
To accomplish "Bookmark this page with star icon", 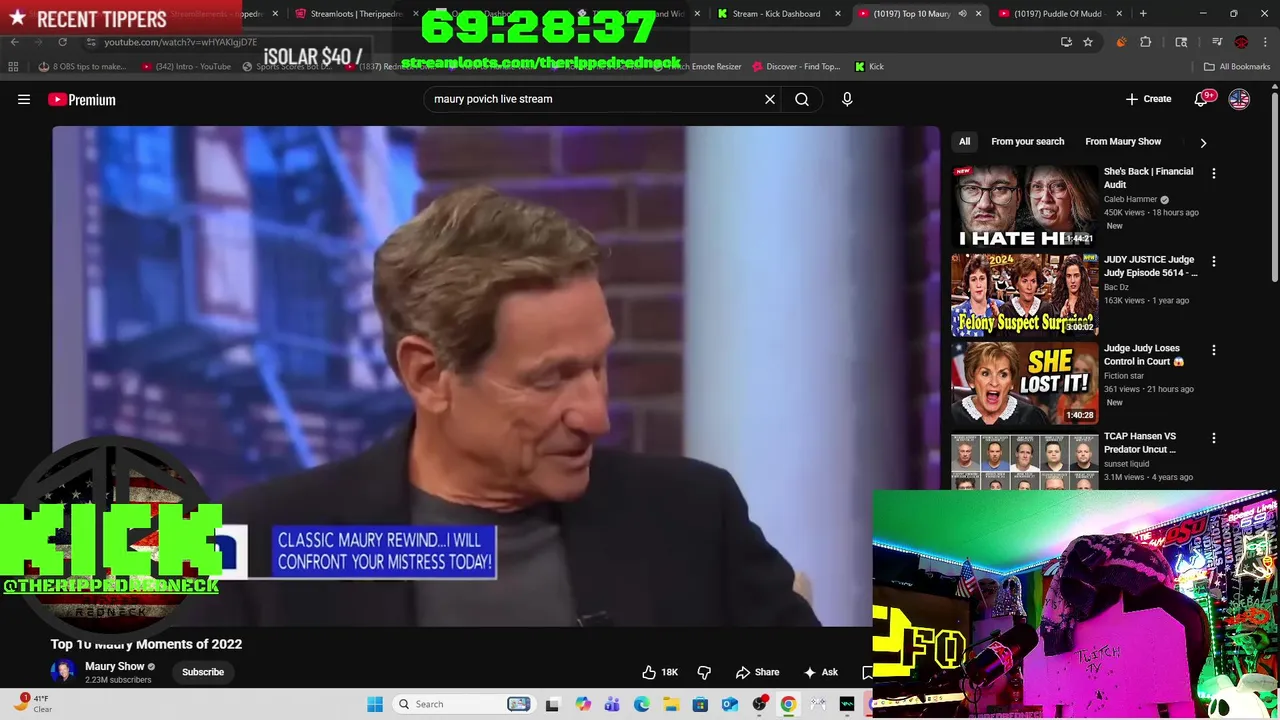I will coord(1088,42).
